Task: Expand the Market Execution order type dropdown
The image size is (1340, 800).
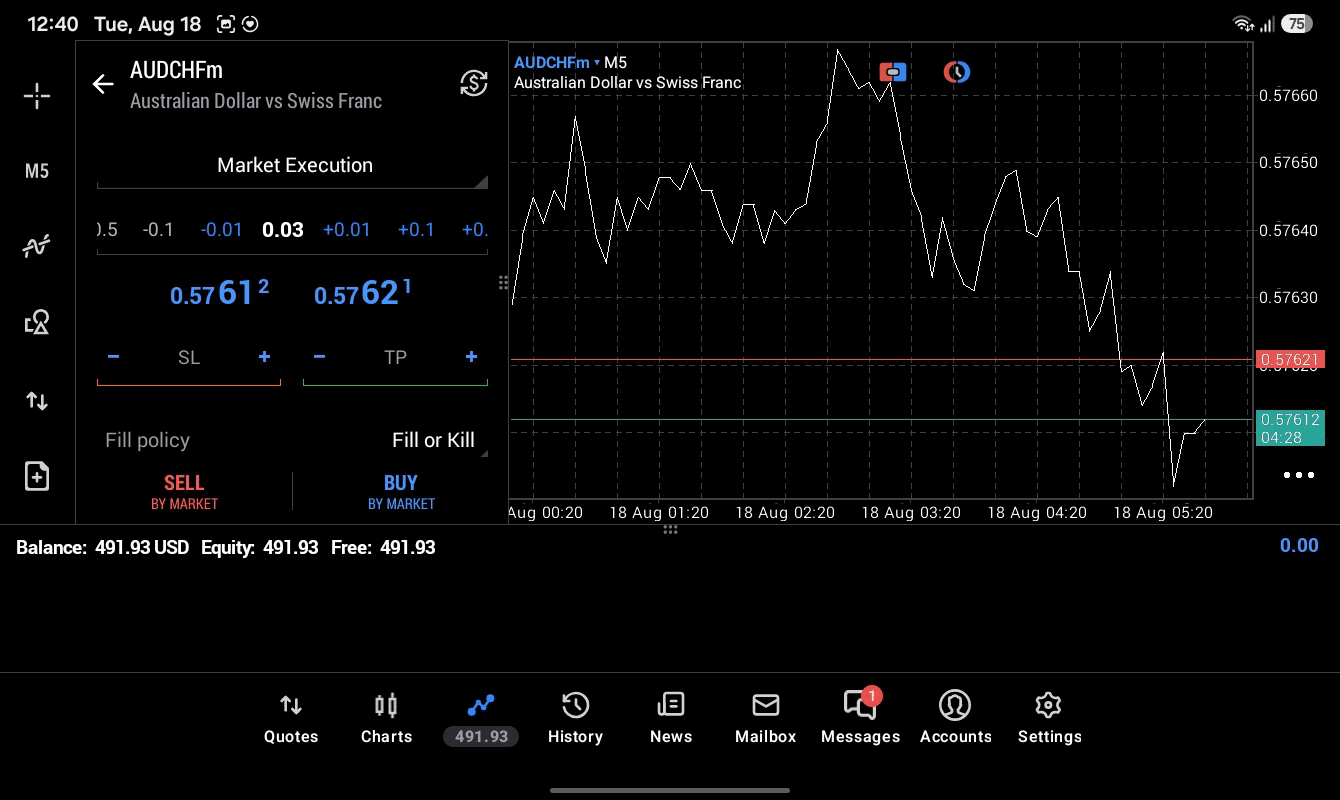Action: pyautogui.click(x=293, y=166)
